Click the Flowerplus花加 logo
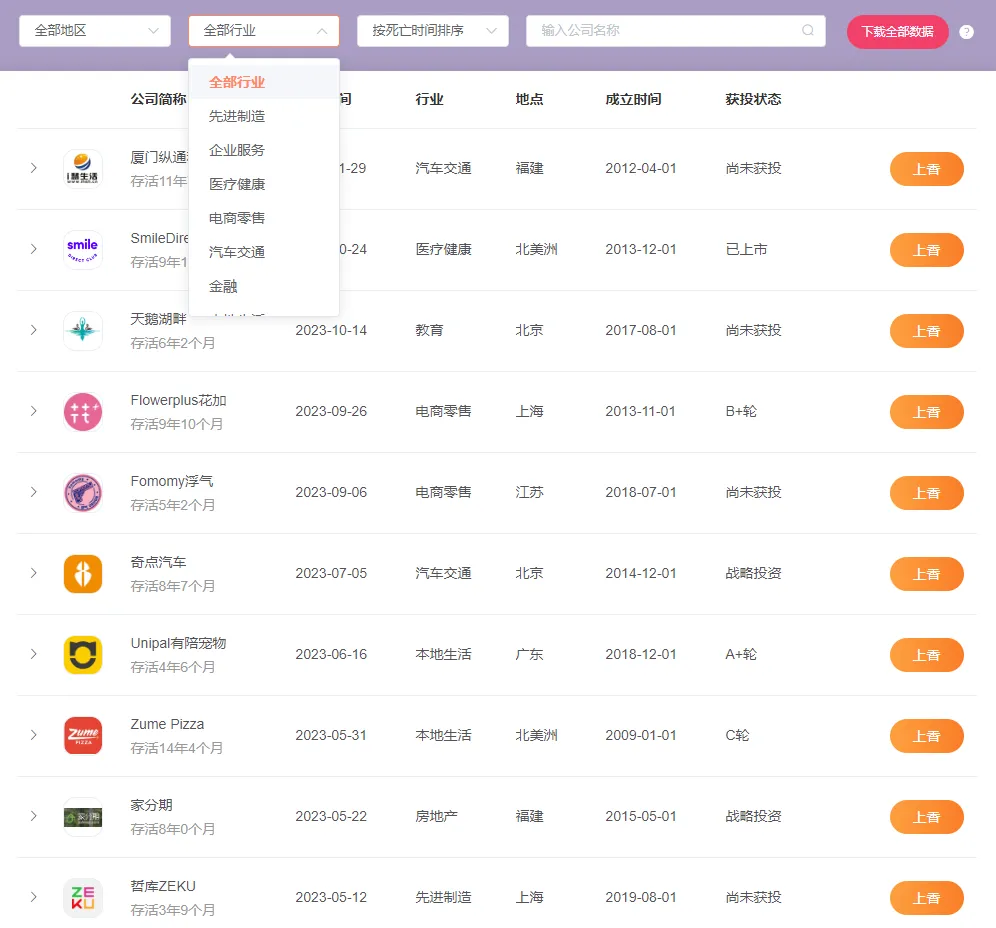Viewport: 996px width, 928px height. click(83, 411)
